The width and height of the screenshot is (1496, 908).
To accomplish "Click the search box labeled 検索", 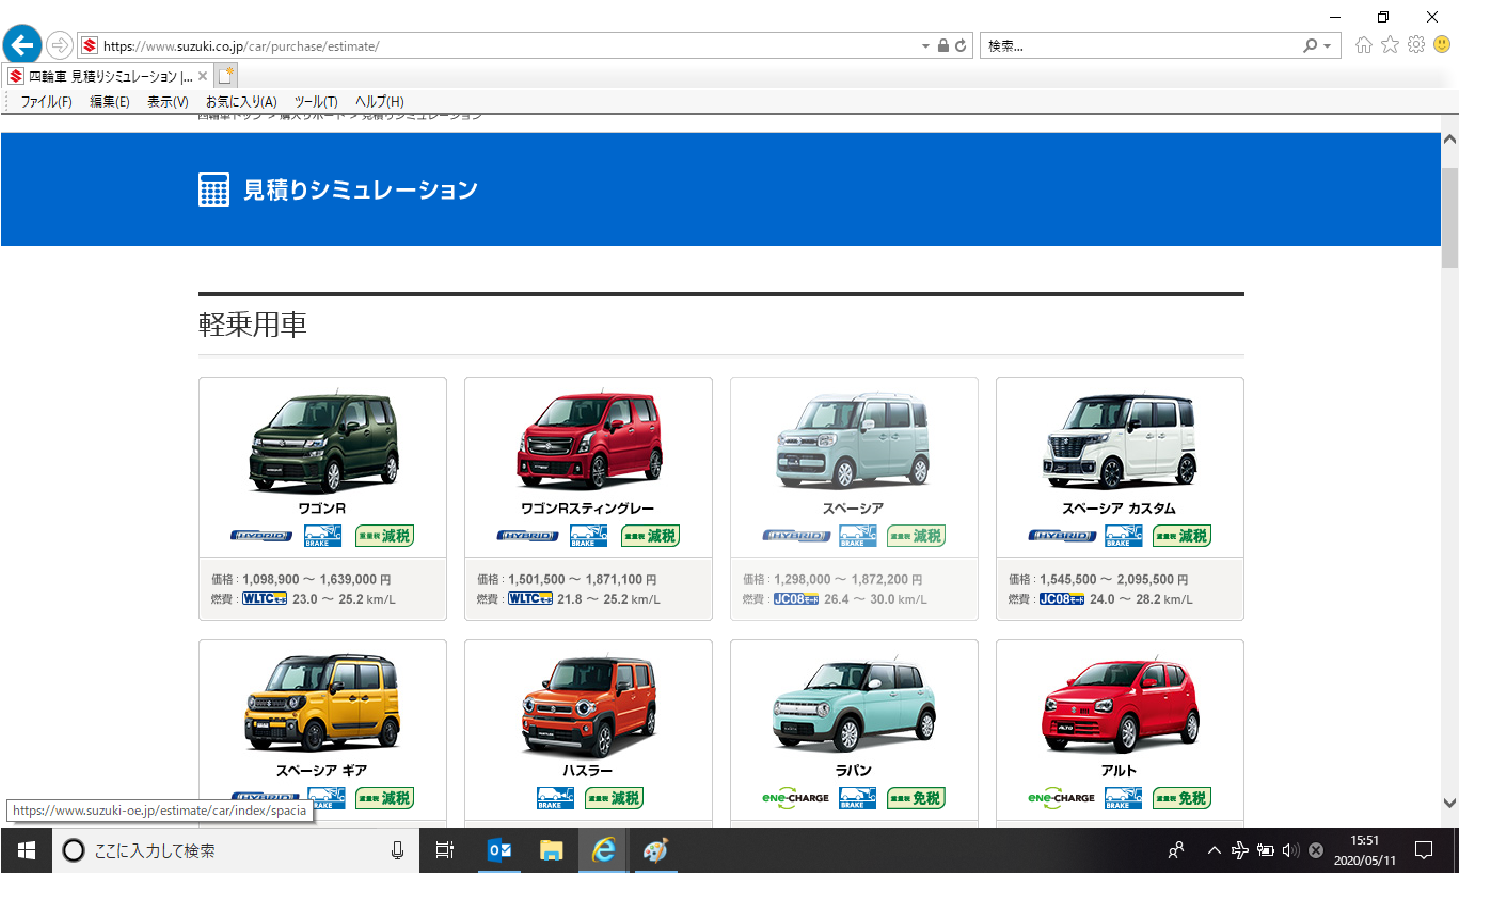I will (x=1140, y=46).
